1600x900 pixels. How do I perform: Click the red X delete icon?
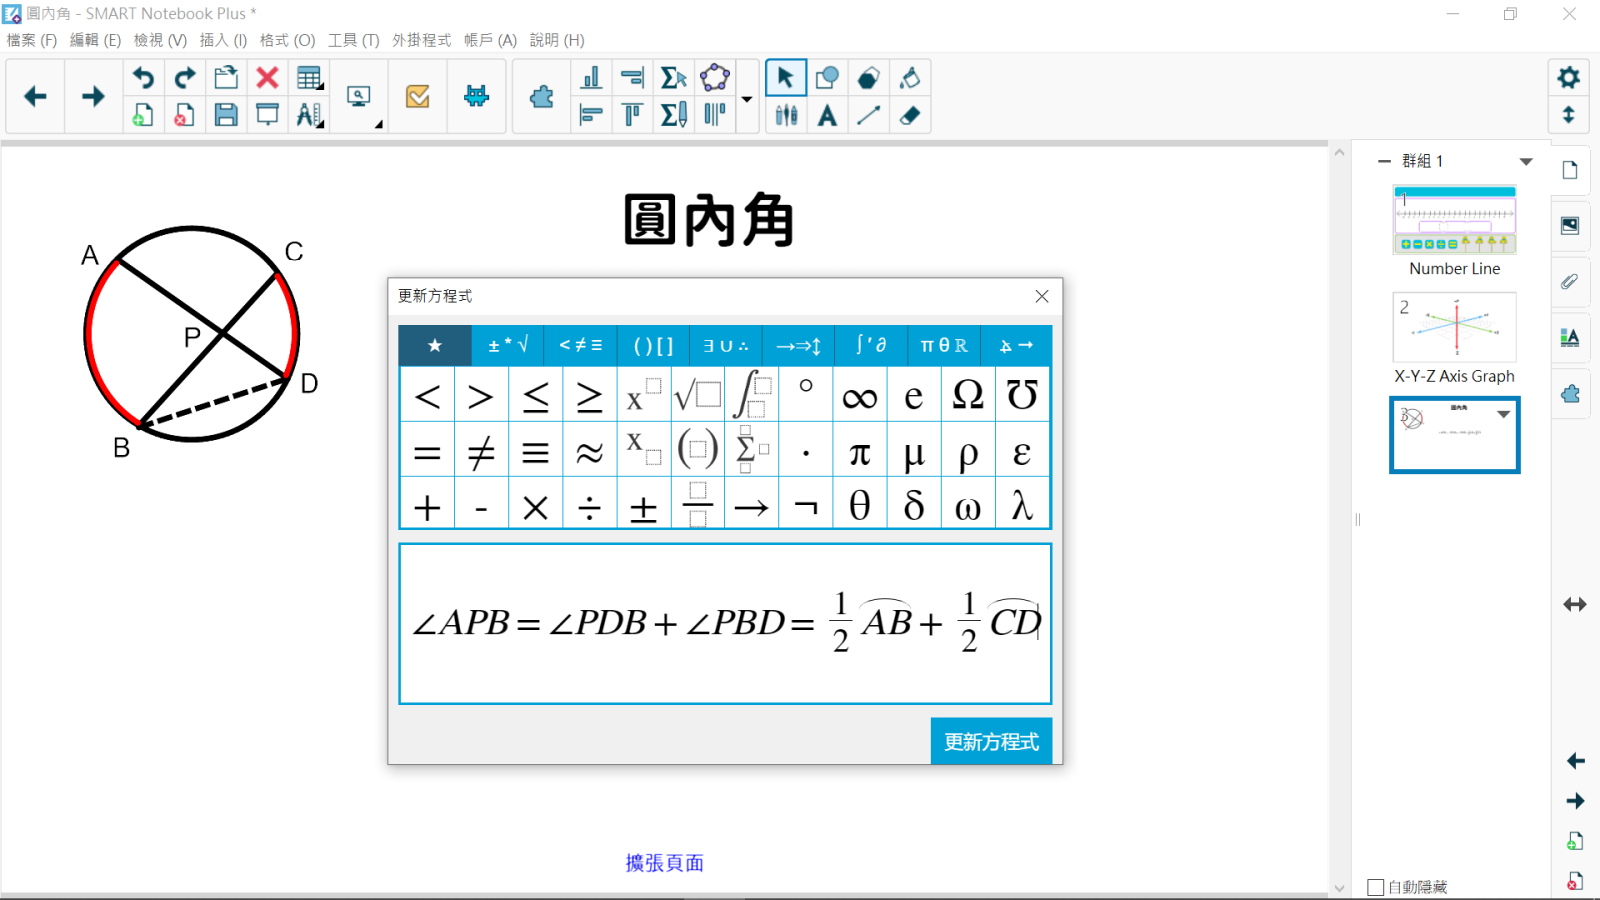tap(267, 78)
